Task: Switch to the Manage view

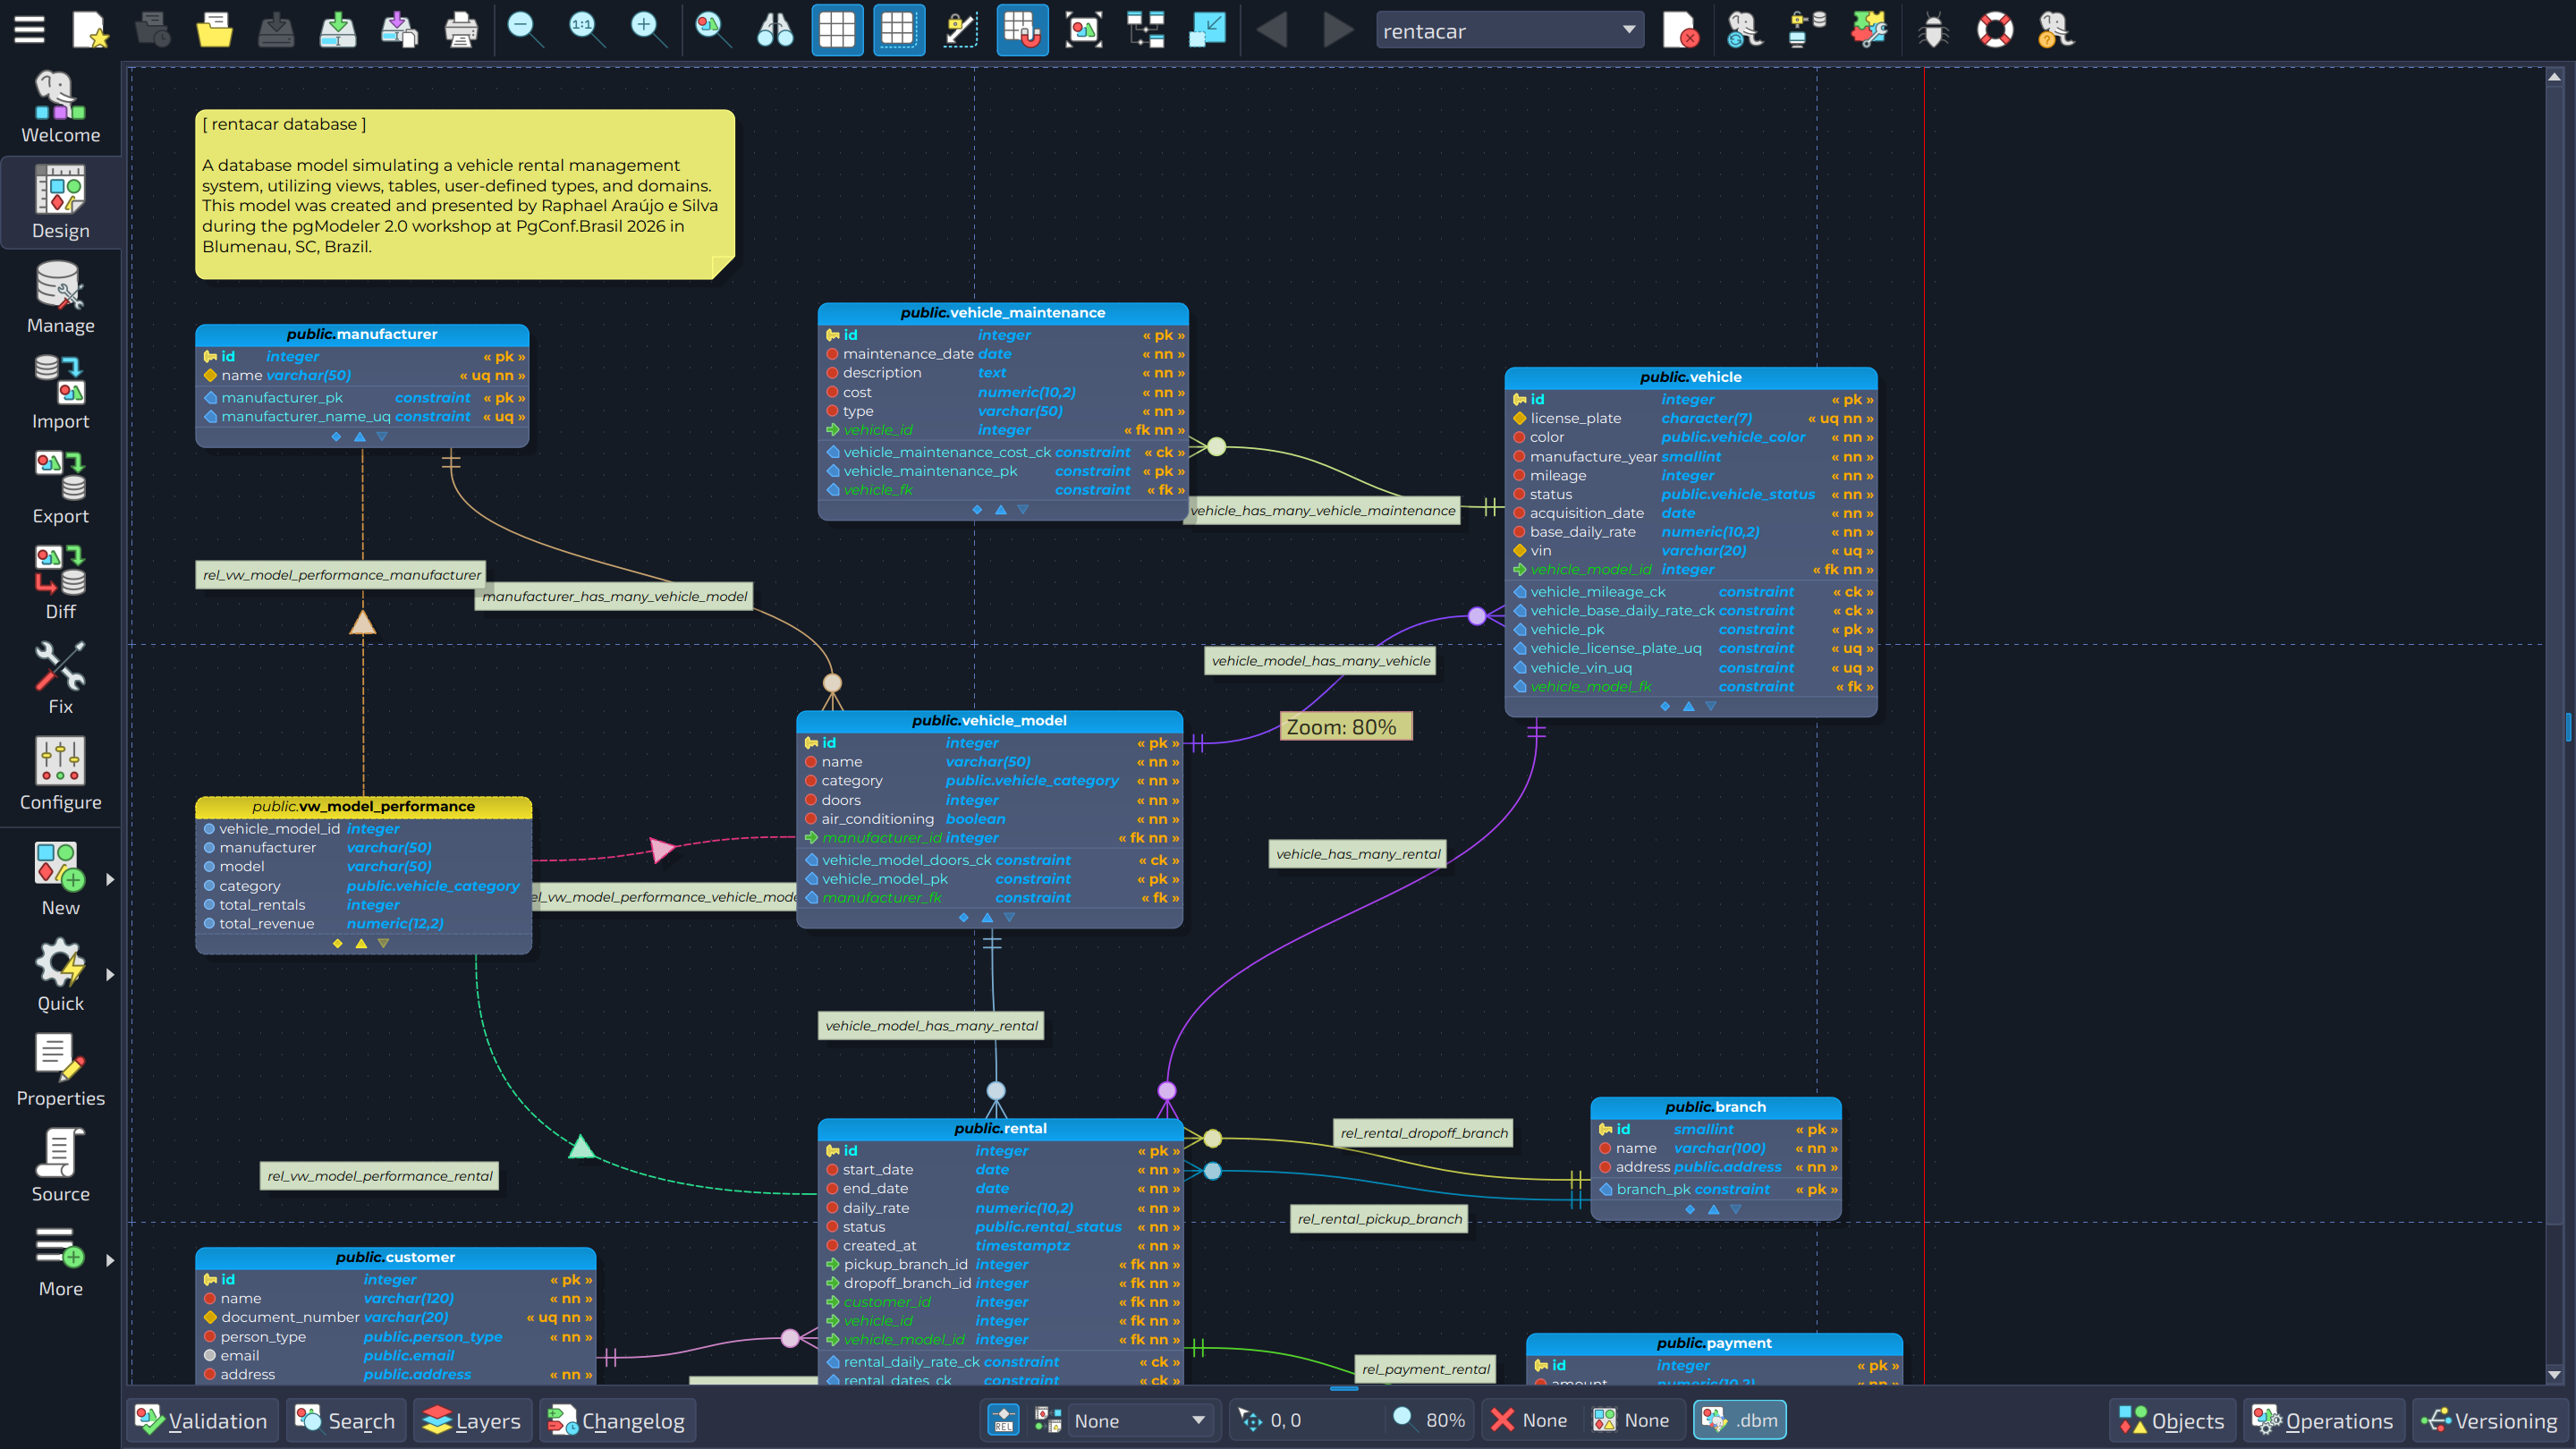Action: click(x=60, y=298)
